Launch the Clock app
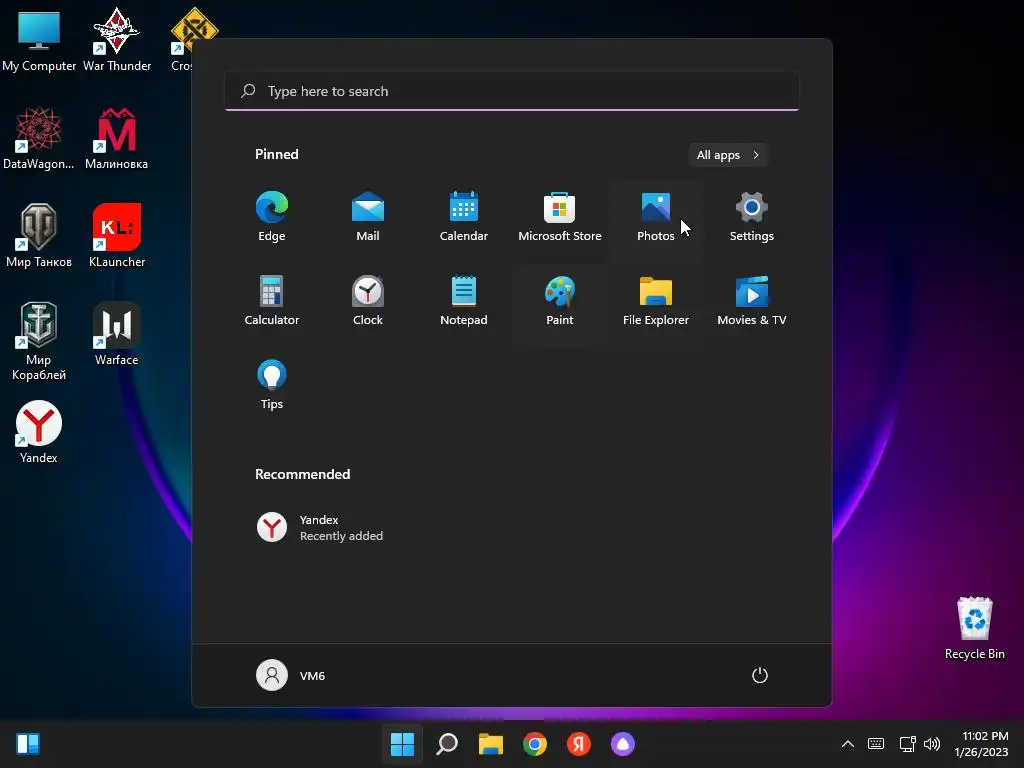 click(368, 301)
